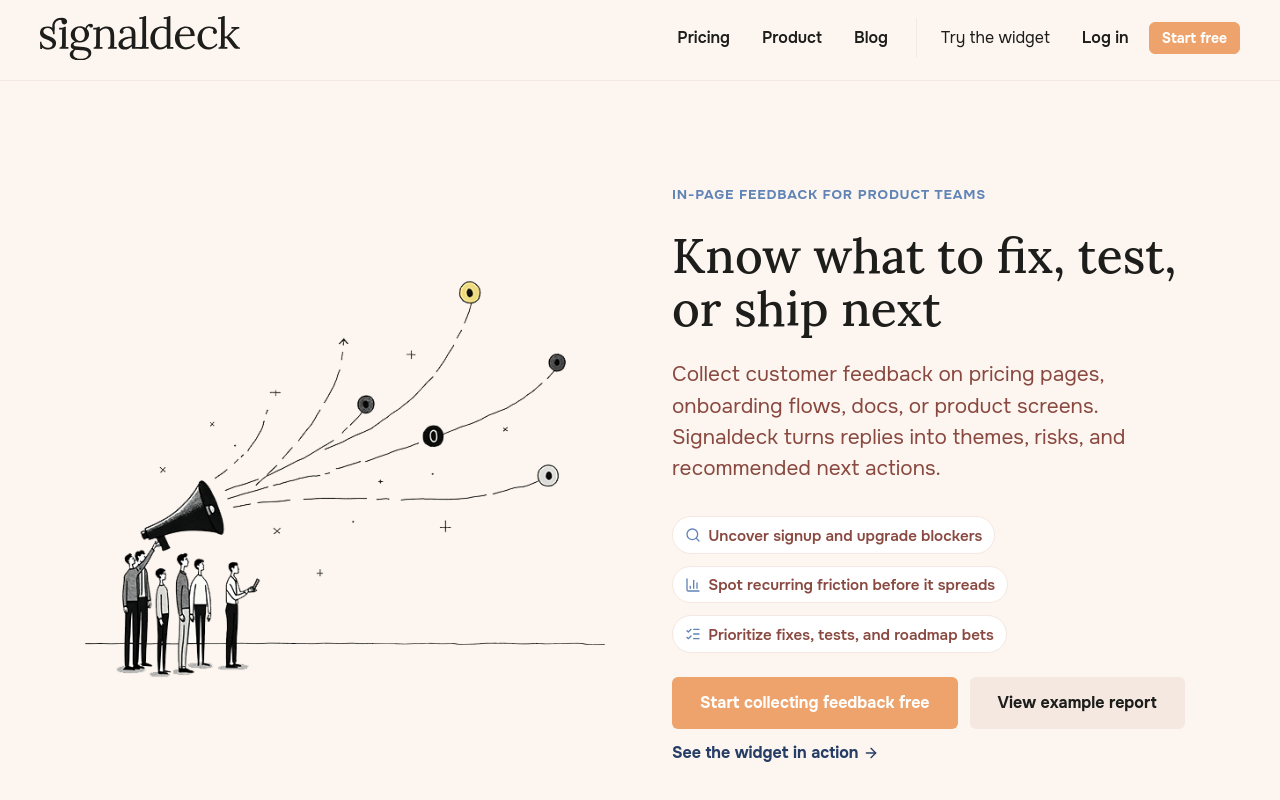
Task: Go to the Blog
Action: coord(871,38)
